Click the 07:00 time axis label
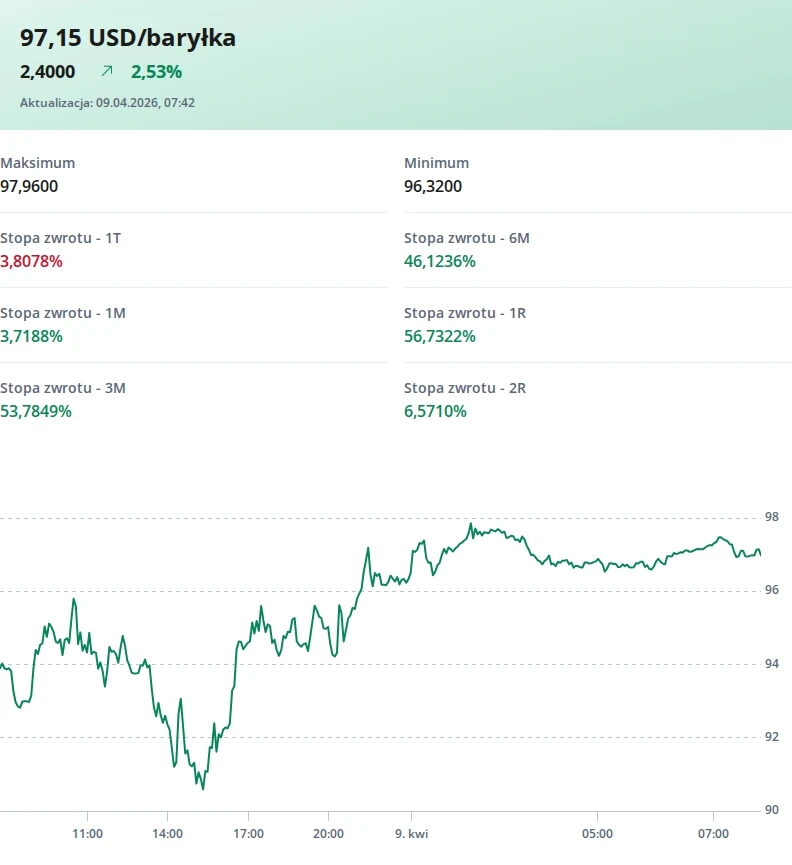The height and width of the screenshot is (865, 792). 713,833
